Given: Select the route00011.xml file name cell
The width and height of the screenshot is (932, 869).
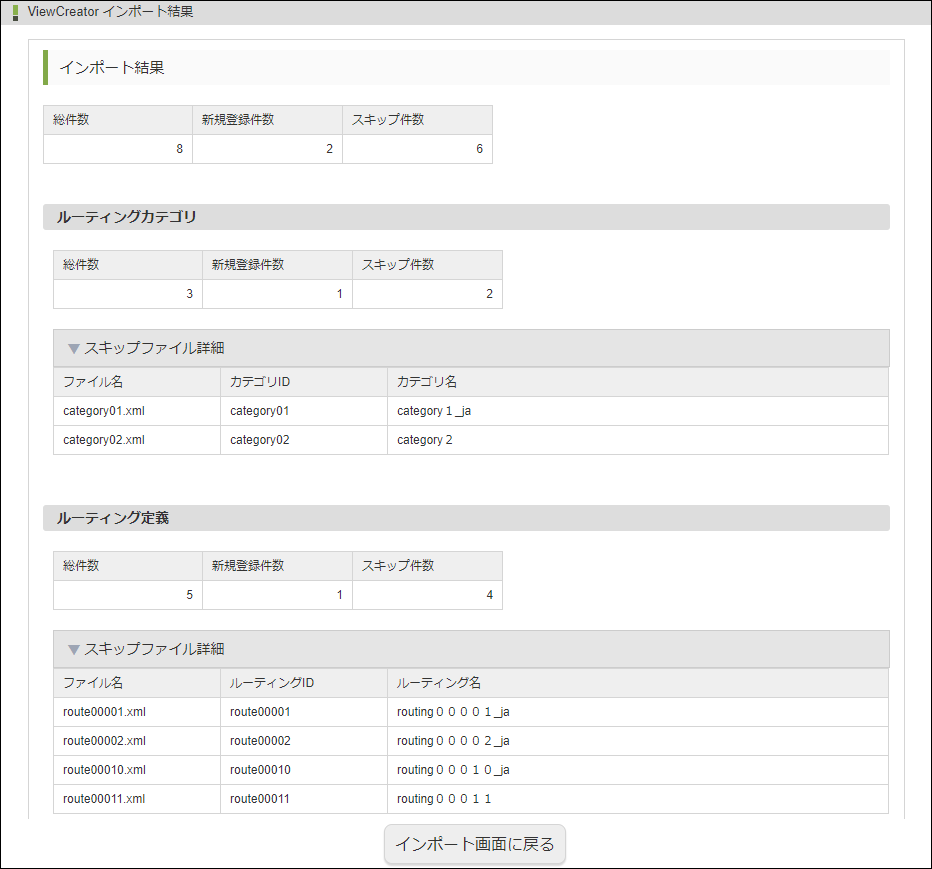Looking at the screenshot, I should tap(137, 799).
